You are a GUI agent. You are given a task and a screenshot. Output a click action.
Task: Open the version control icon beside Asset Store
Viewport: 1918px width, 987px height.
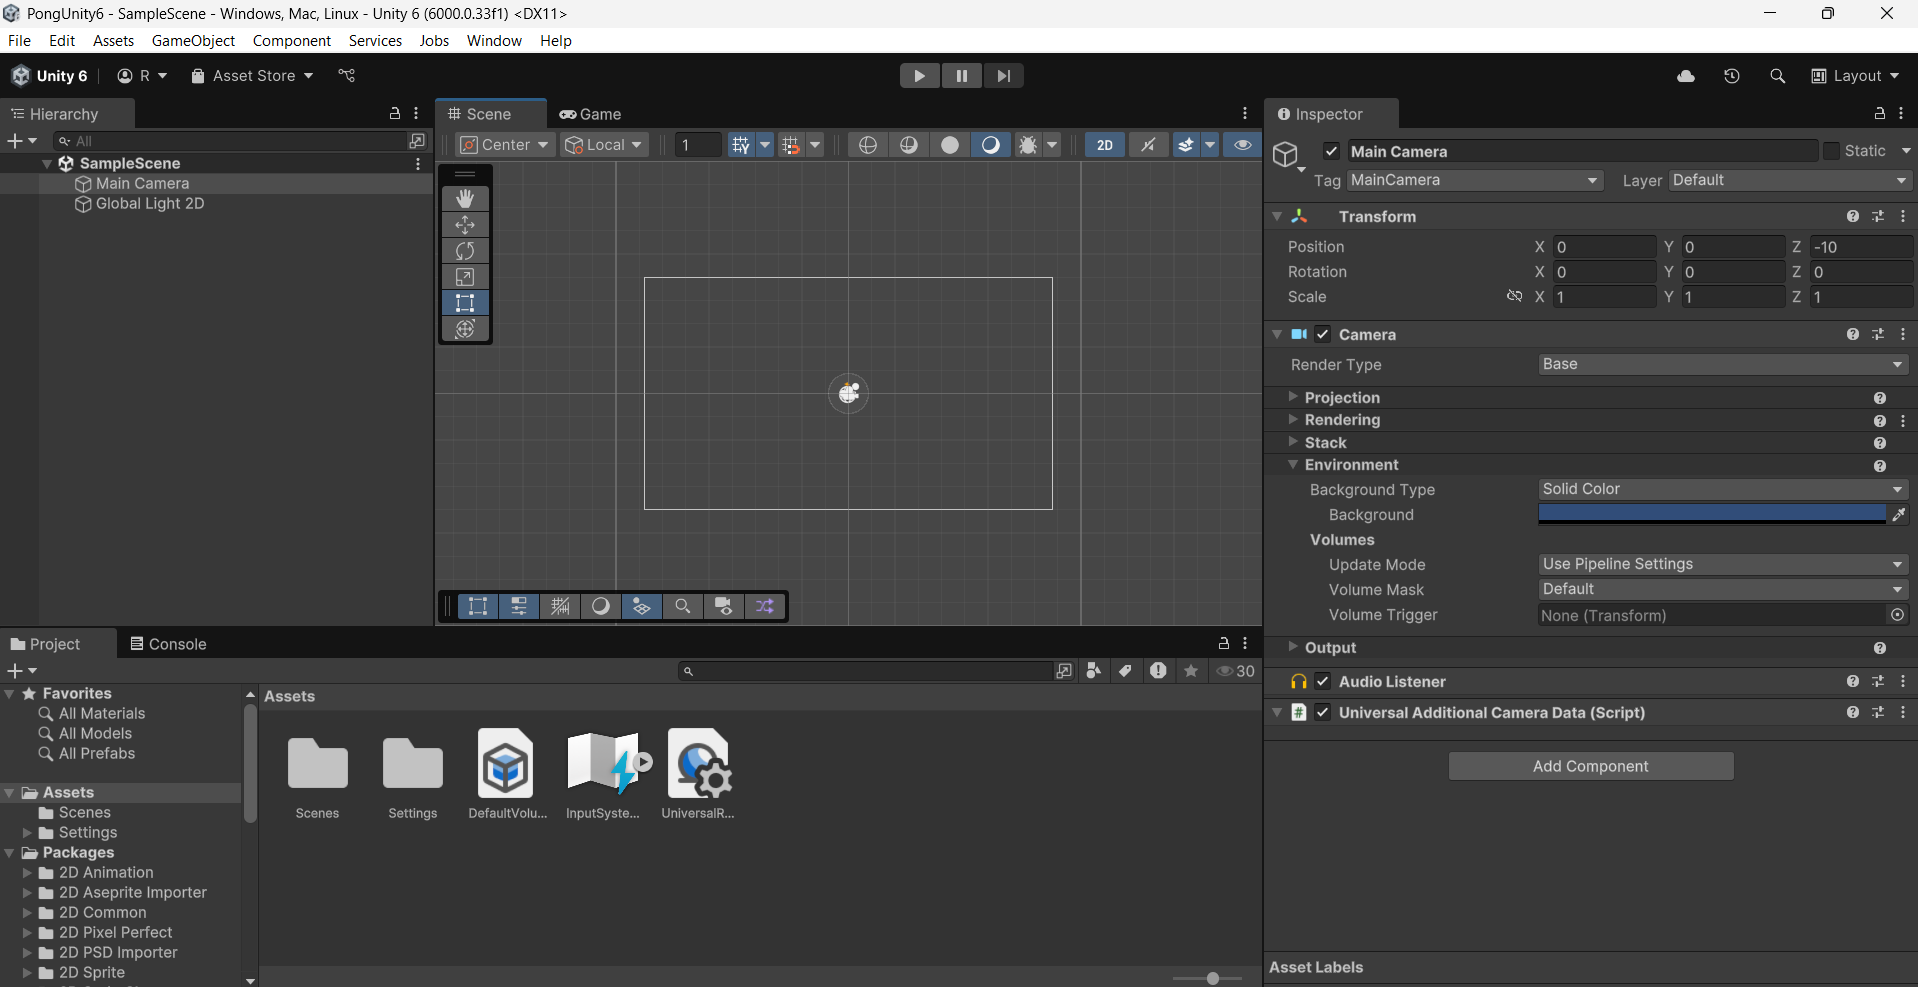coord(347,76)
